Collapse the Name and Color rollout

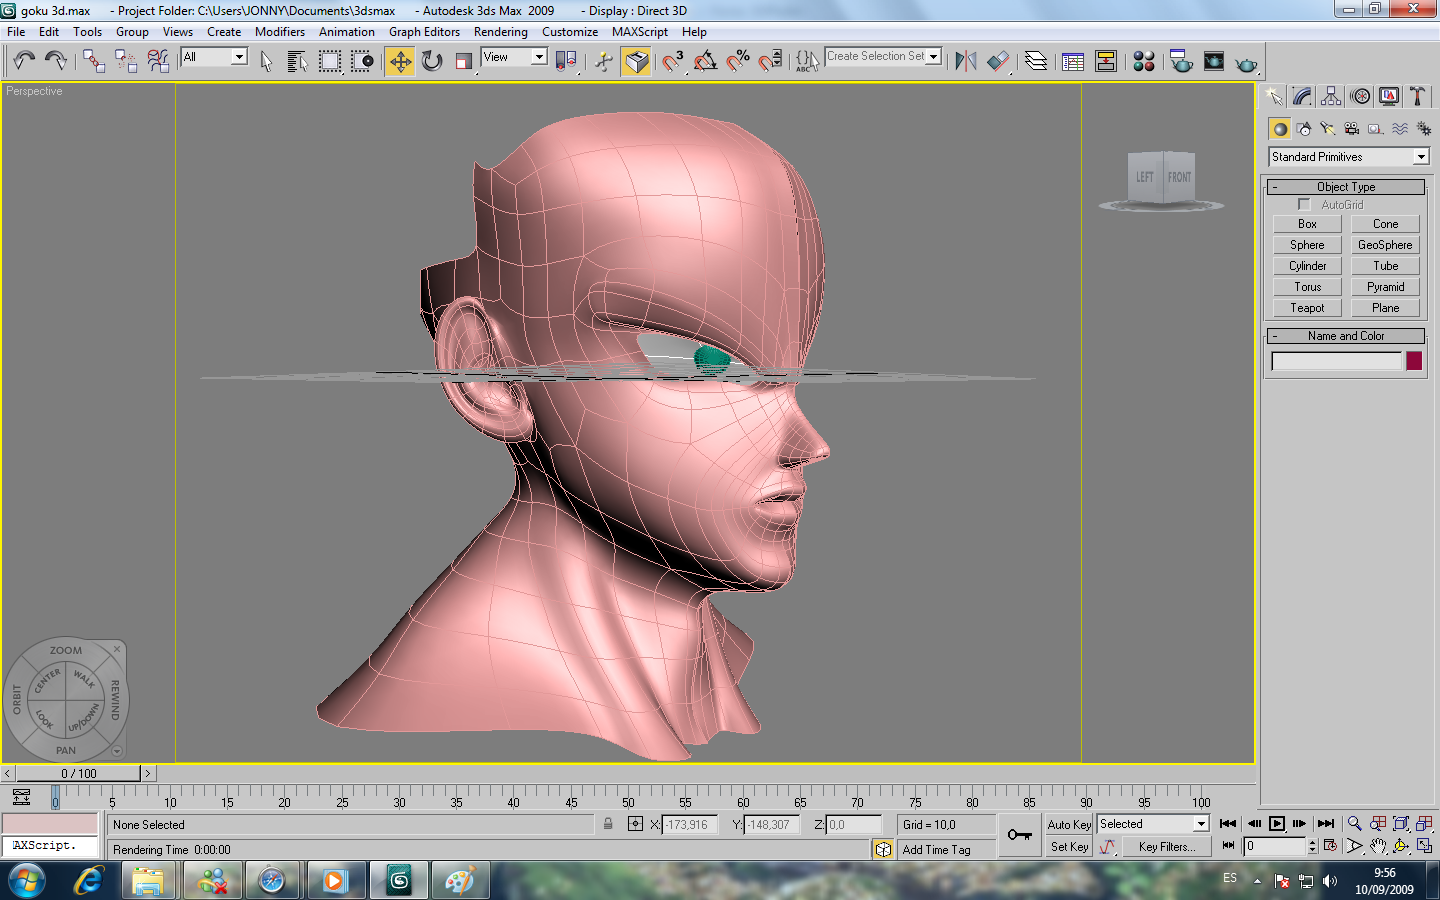coord(1346,336)
